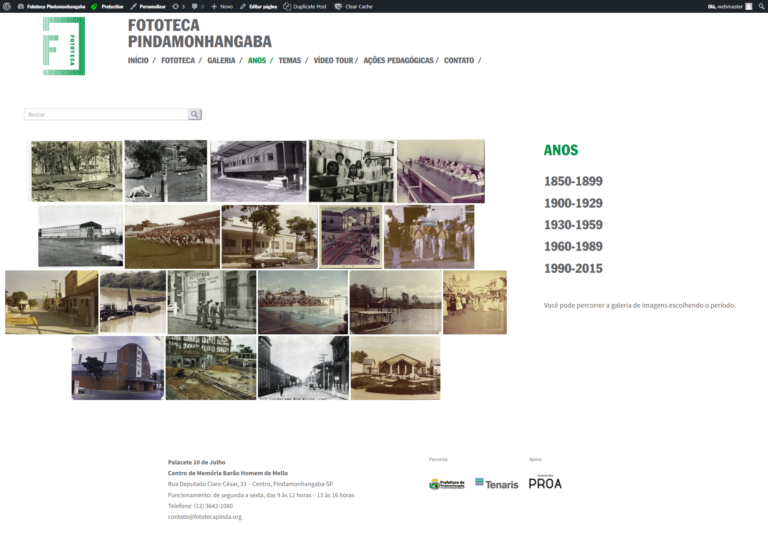
Task: Click the Tenaris partner logo
Action: 497,484
